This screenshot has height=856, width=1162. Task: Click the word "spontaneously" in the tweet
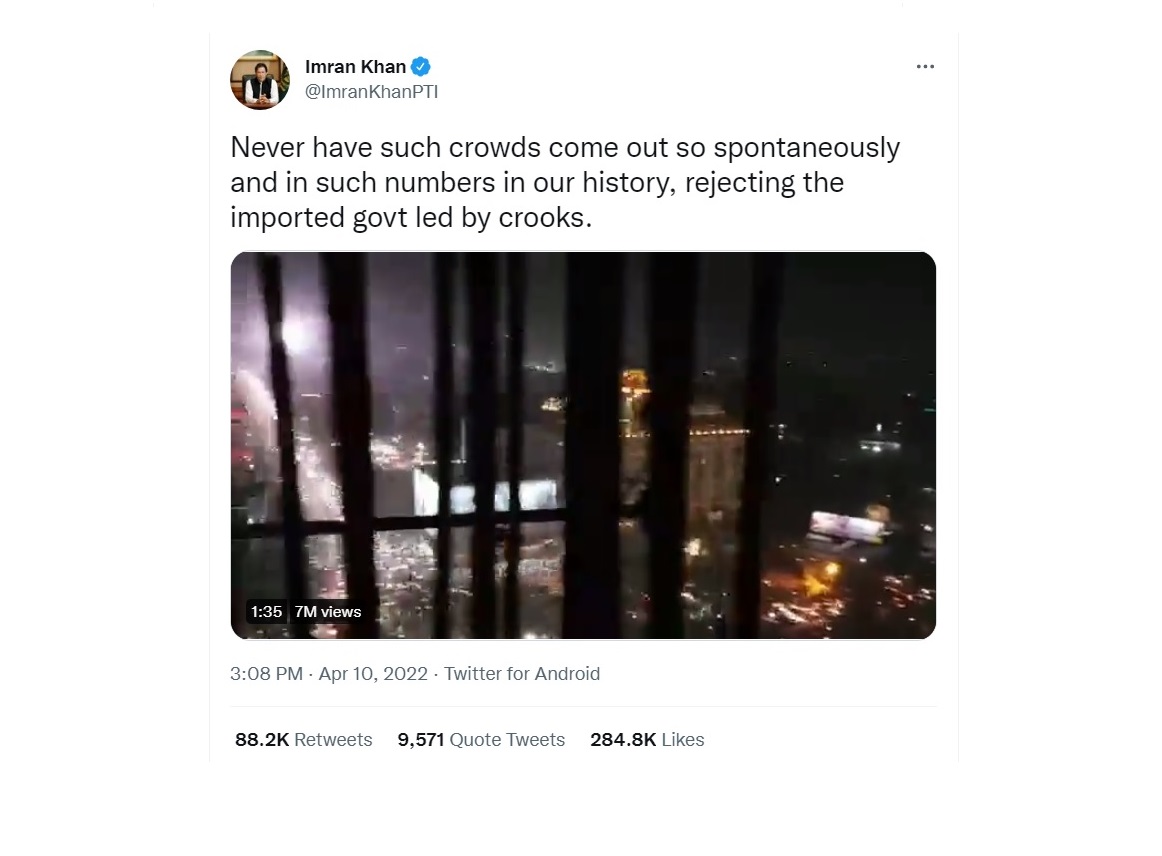pos(807,148)
